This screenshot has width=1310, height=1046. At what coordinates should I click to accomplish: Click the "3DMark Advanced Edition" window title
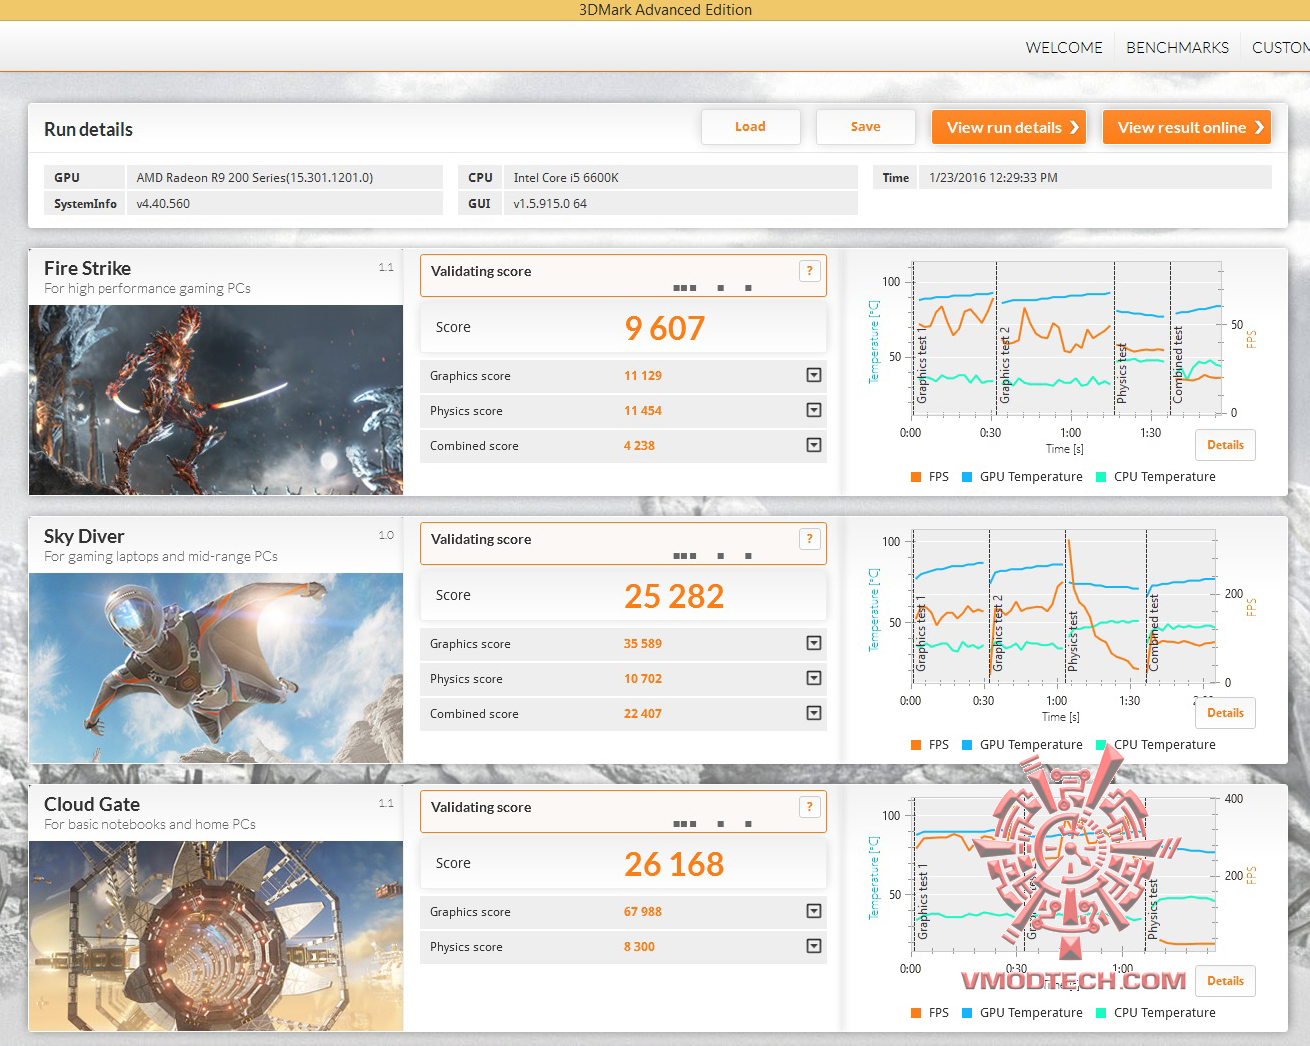coord(665,10)
